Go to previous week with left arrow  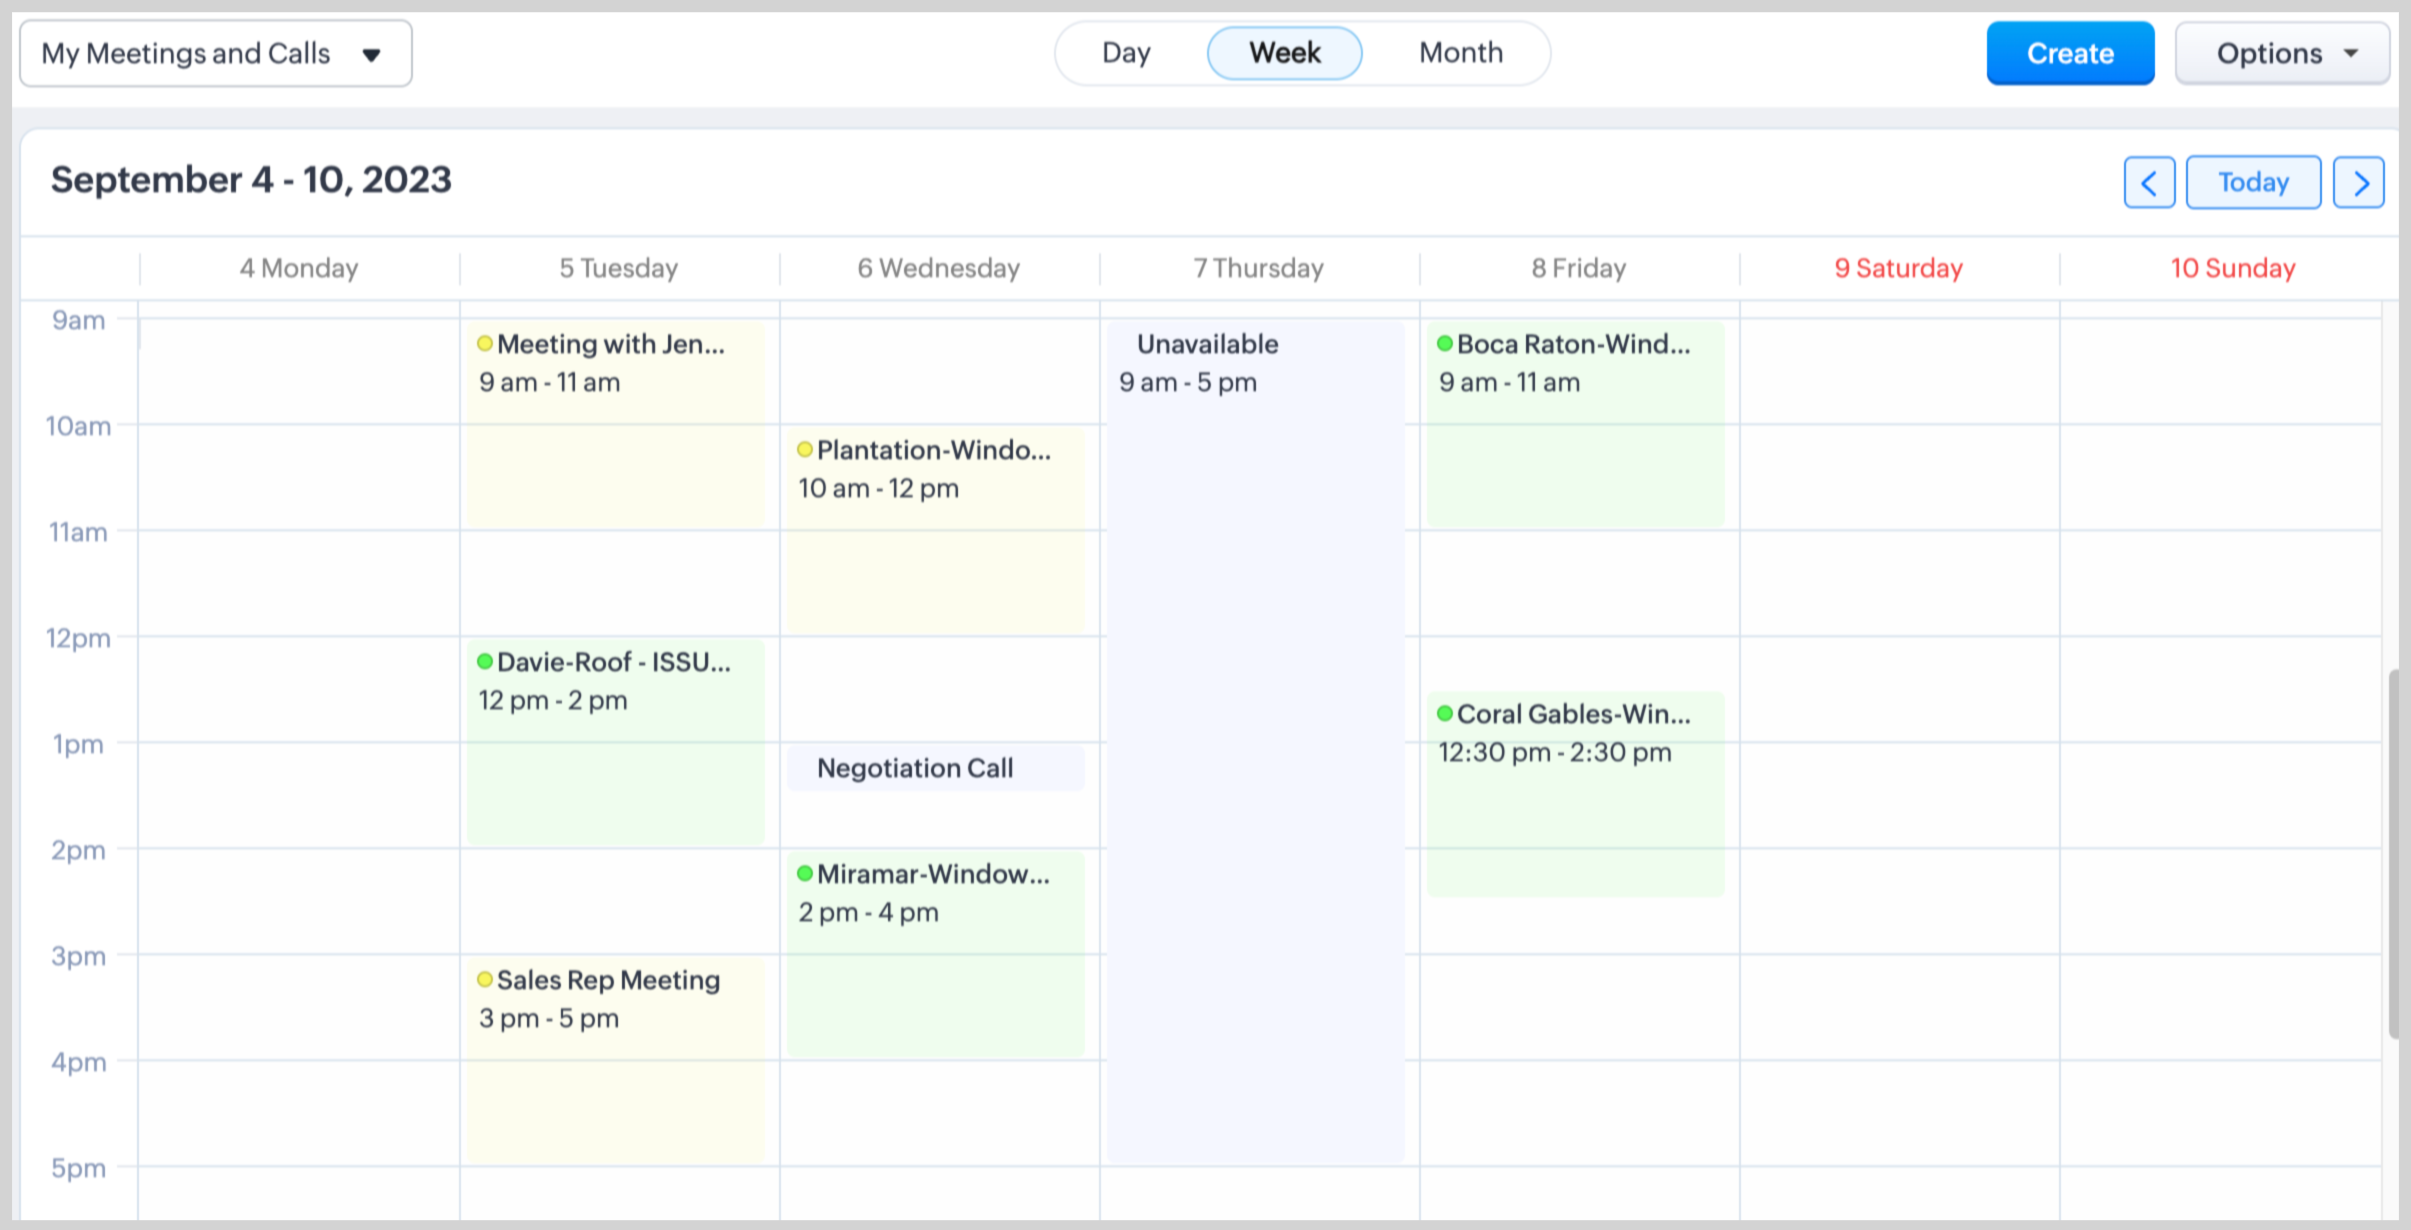pyautogui.click(x=2148, y=183)
